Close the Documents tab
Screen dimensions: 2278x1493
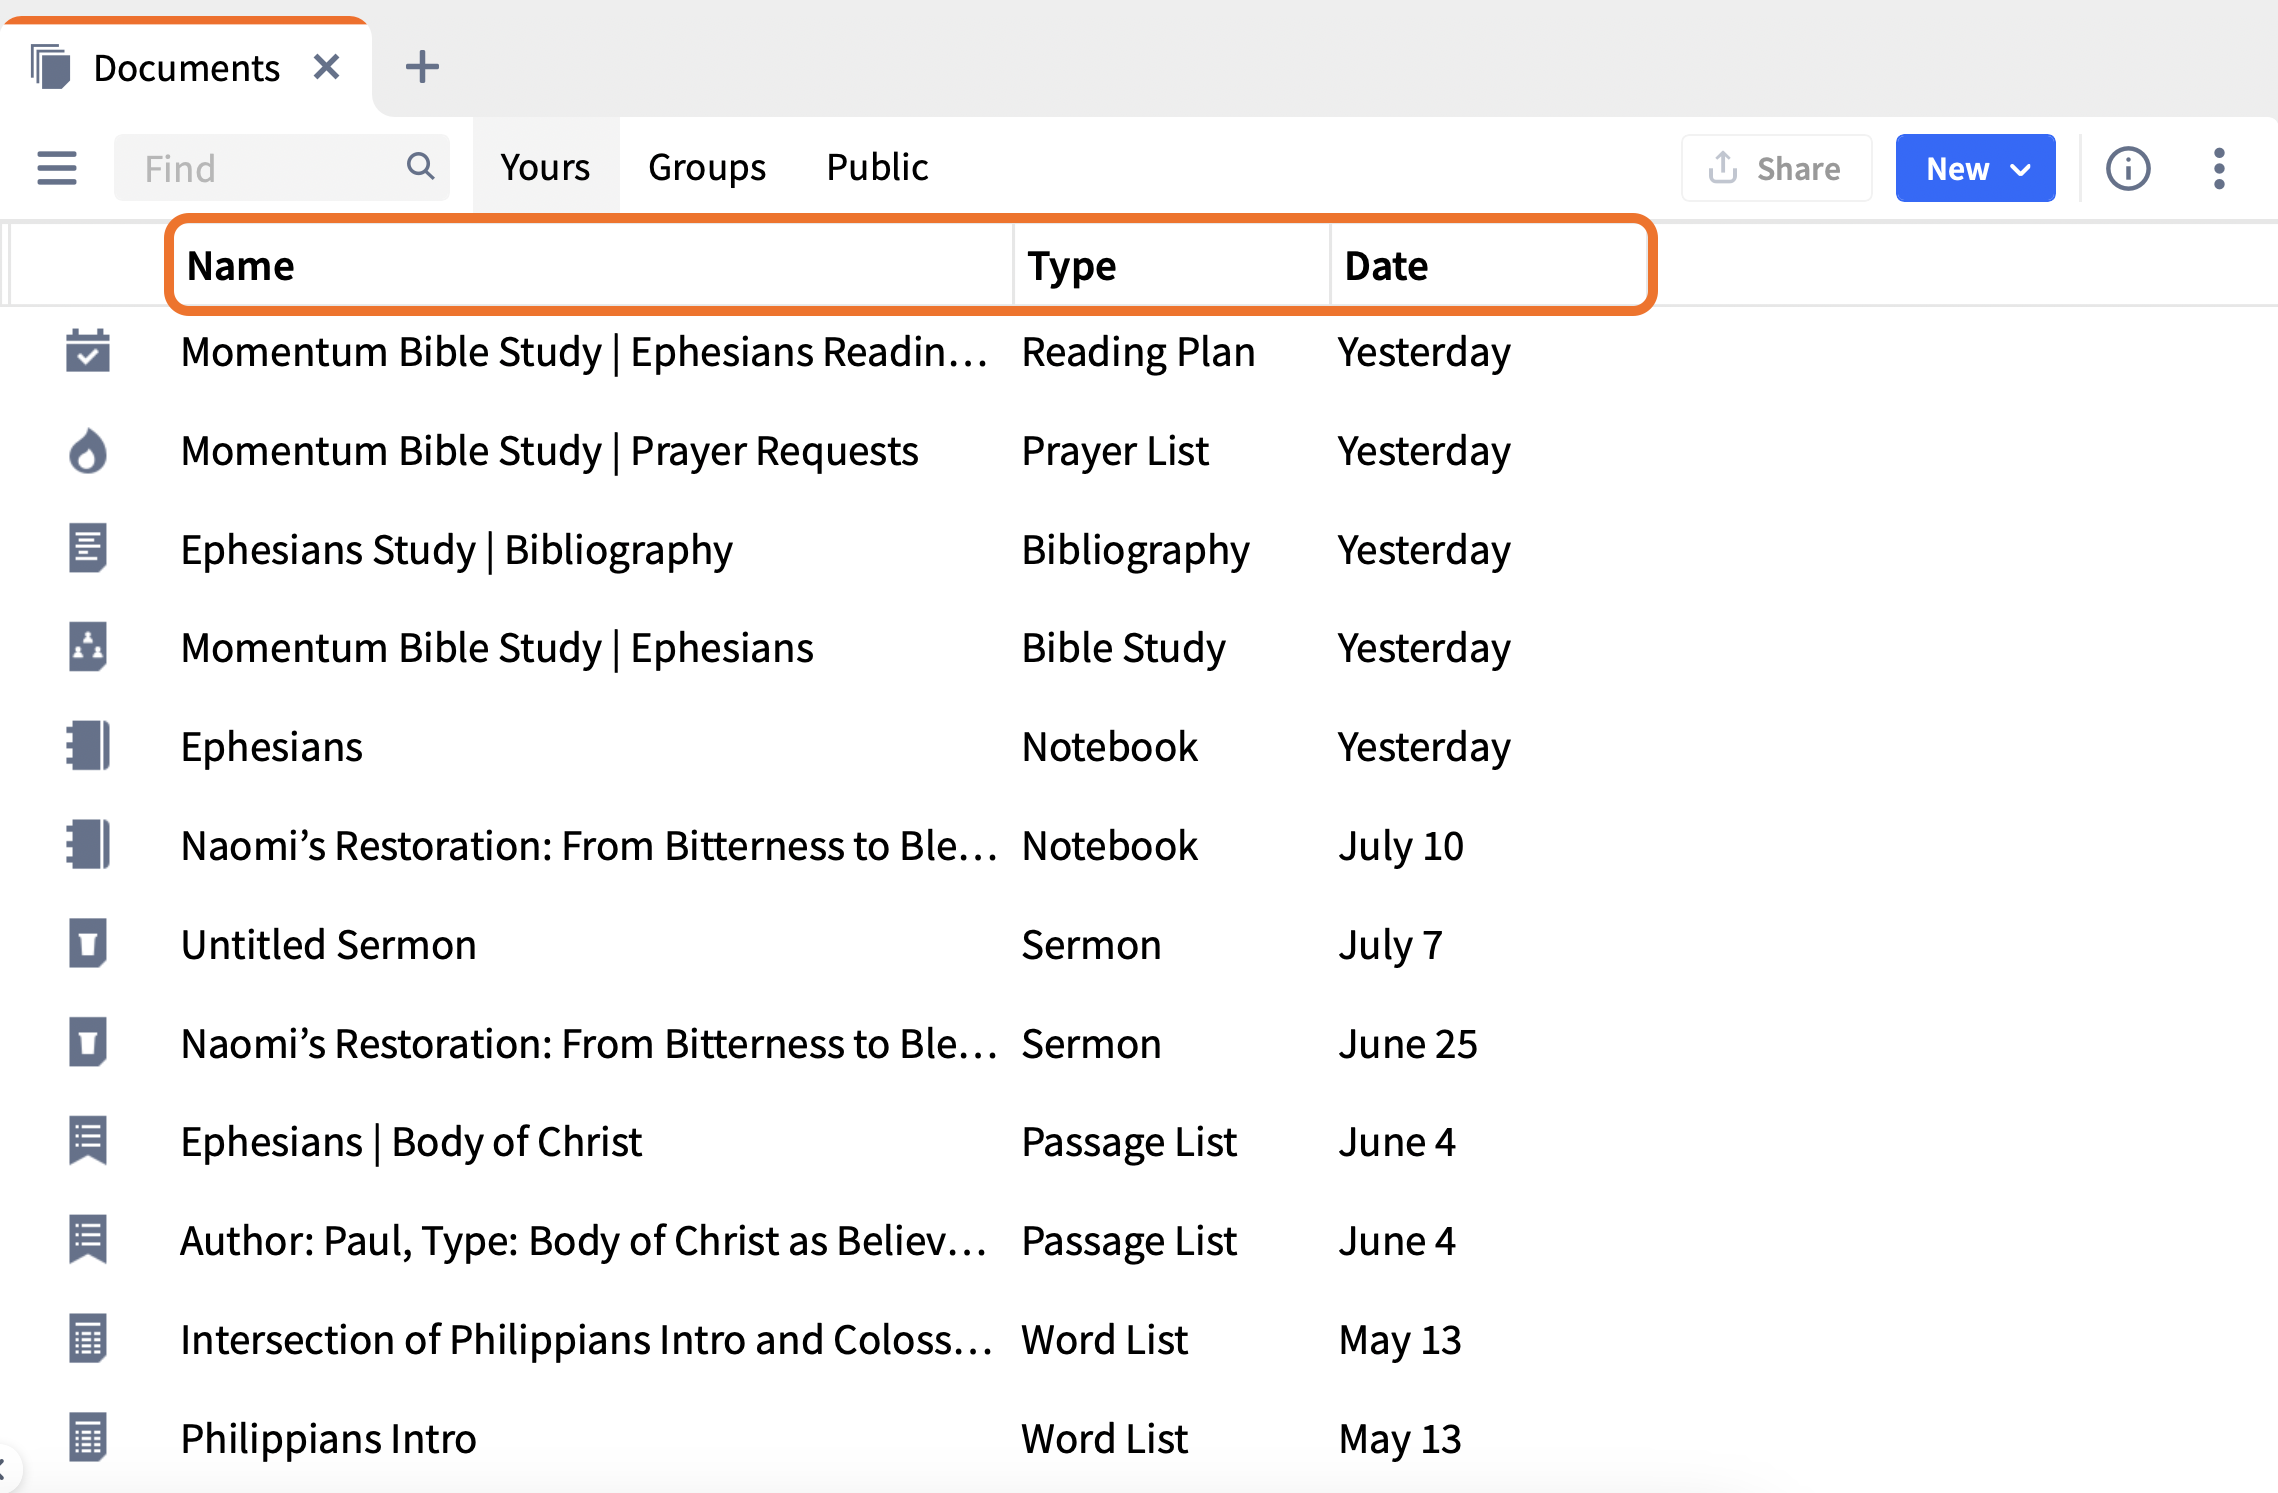pyautogui.click(x=327, y=67)
